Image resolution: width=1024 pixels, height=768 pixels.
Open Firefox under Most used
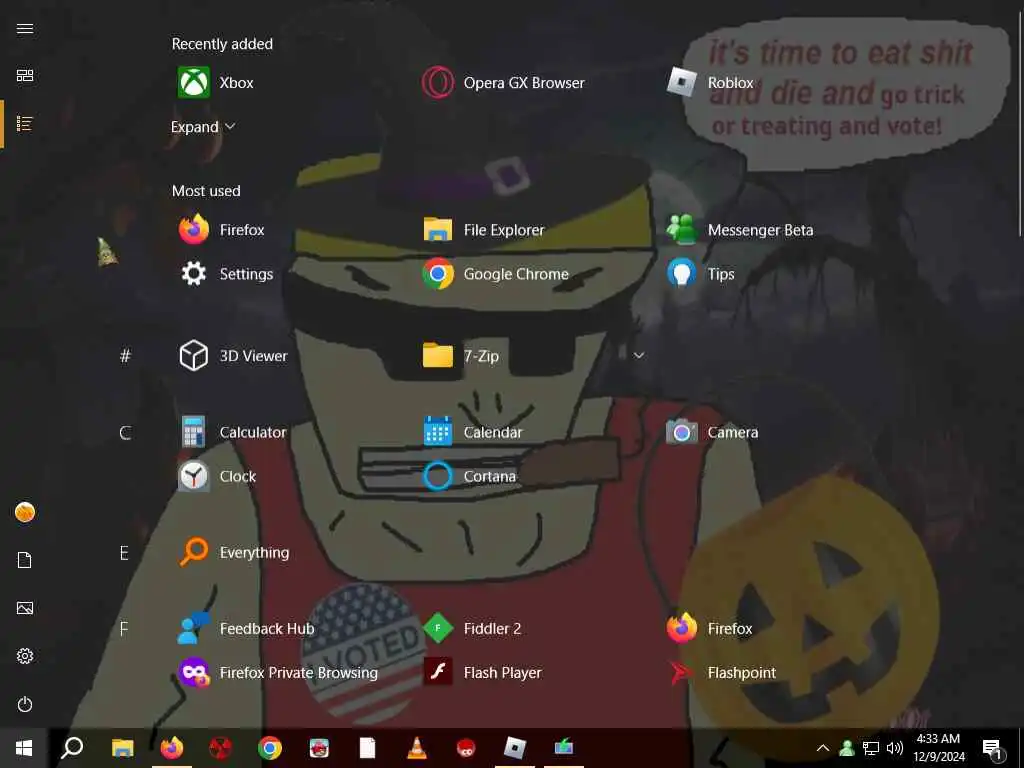(221, 230)
